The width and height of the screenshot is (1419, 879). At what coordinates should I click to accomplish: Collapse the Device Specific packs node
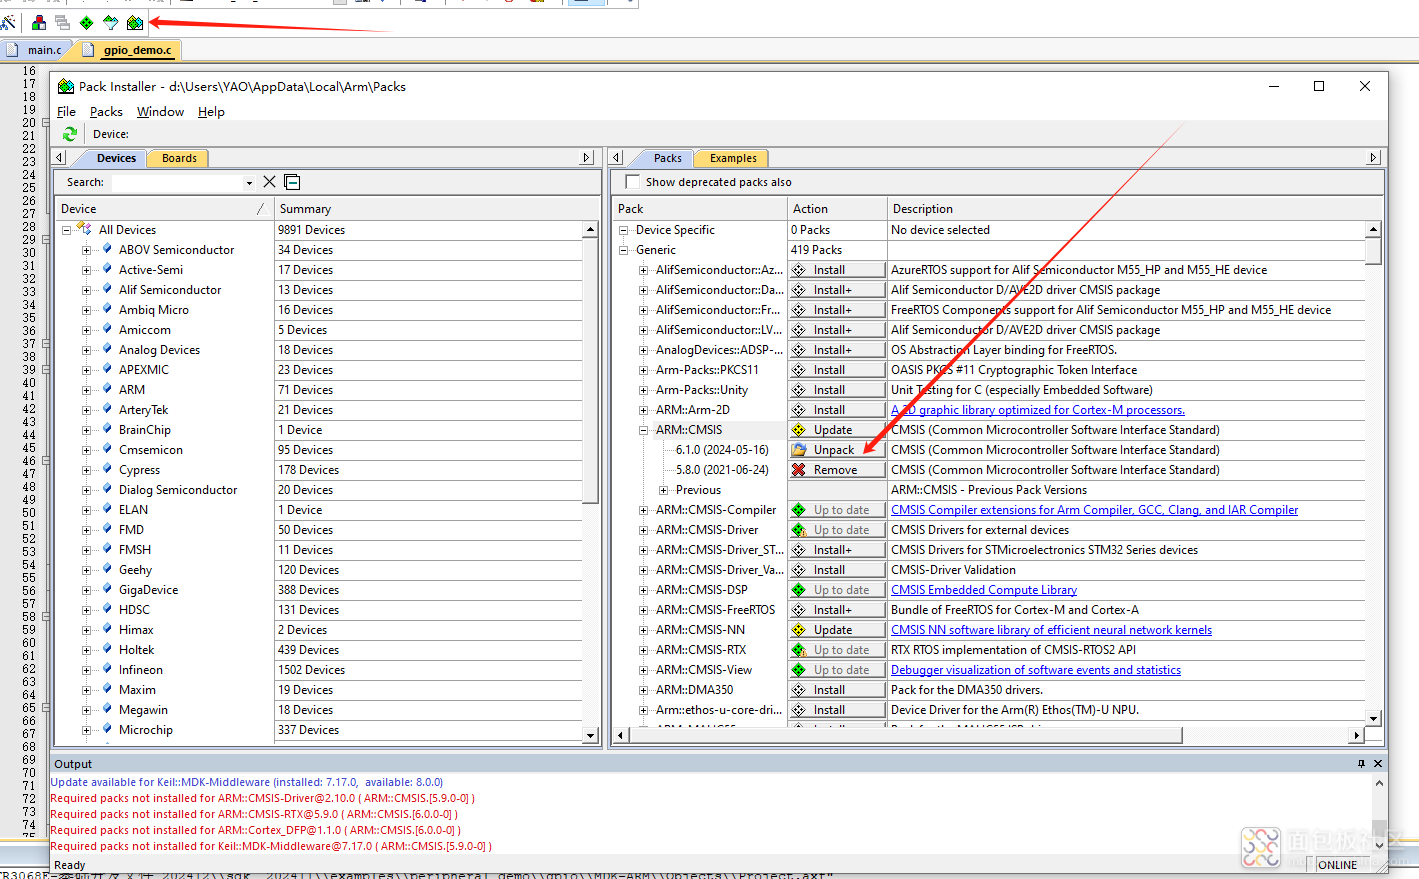click(x=624, y=230)
